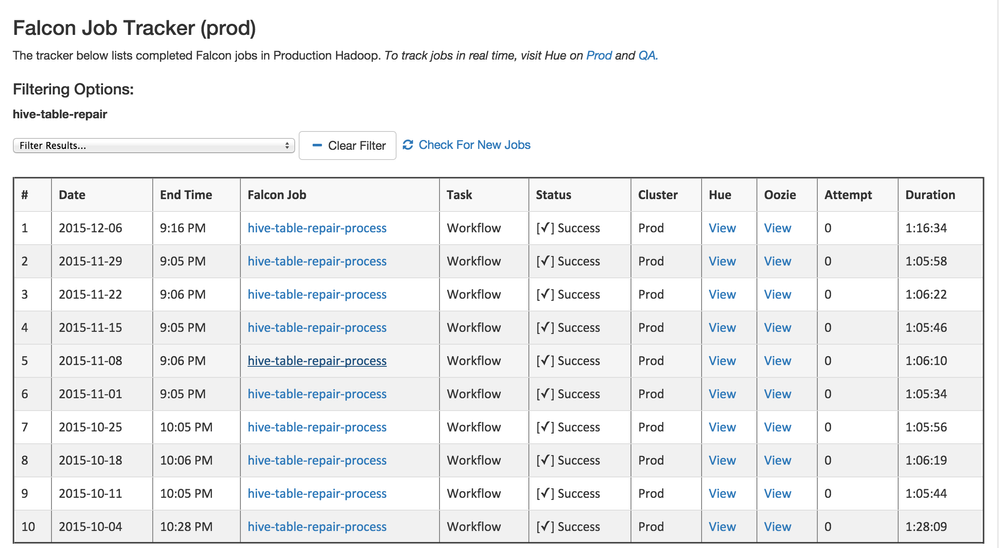Click the Filtering Options heading

(x=73, y=89)
